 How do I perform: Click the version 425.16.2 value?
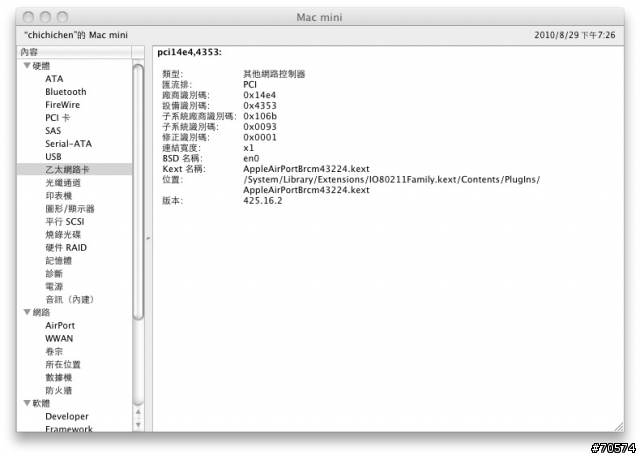(262, 201)
